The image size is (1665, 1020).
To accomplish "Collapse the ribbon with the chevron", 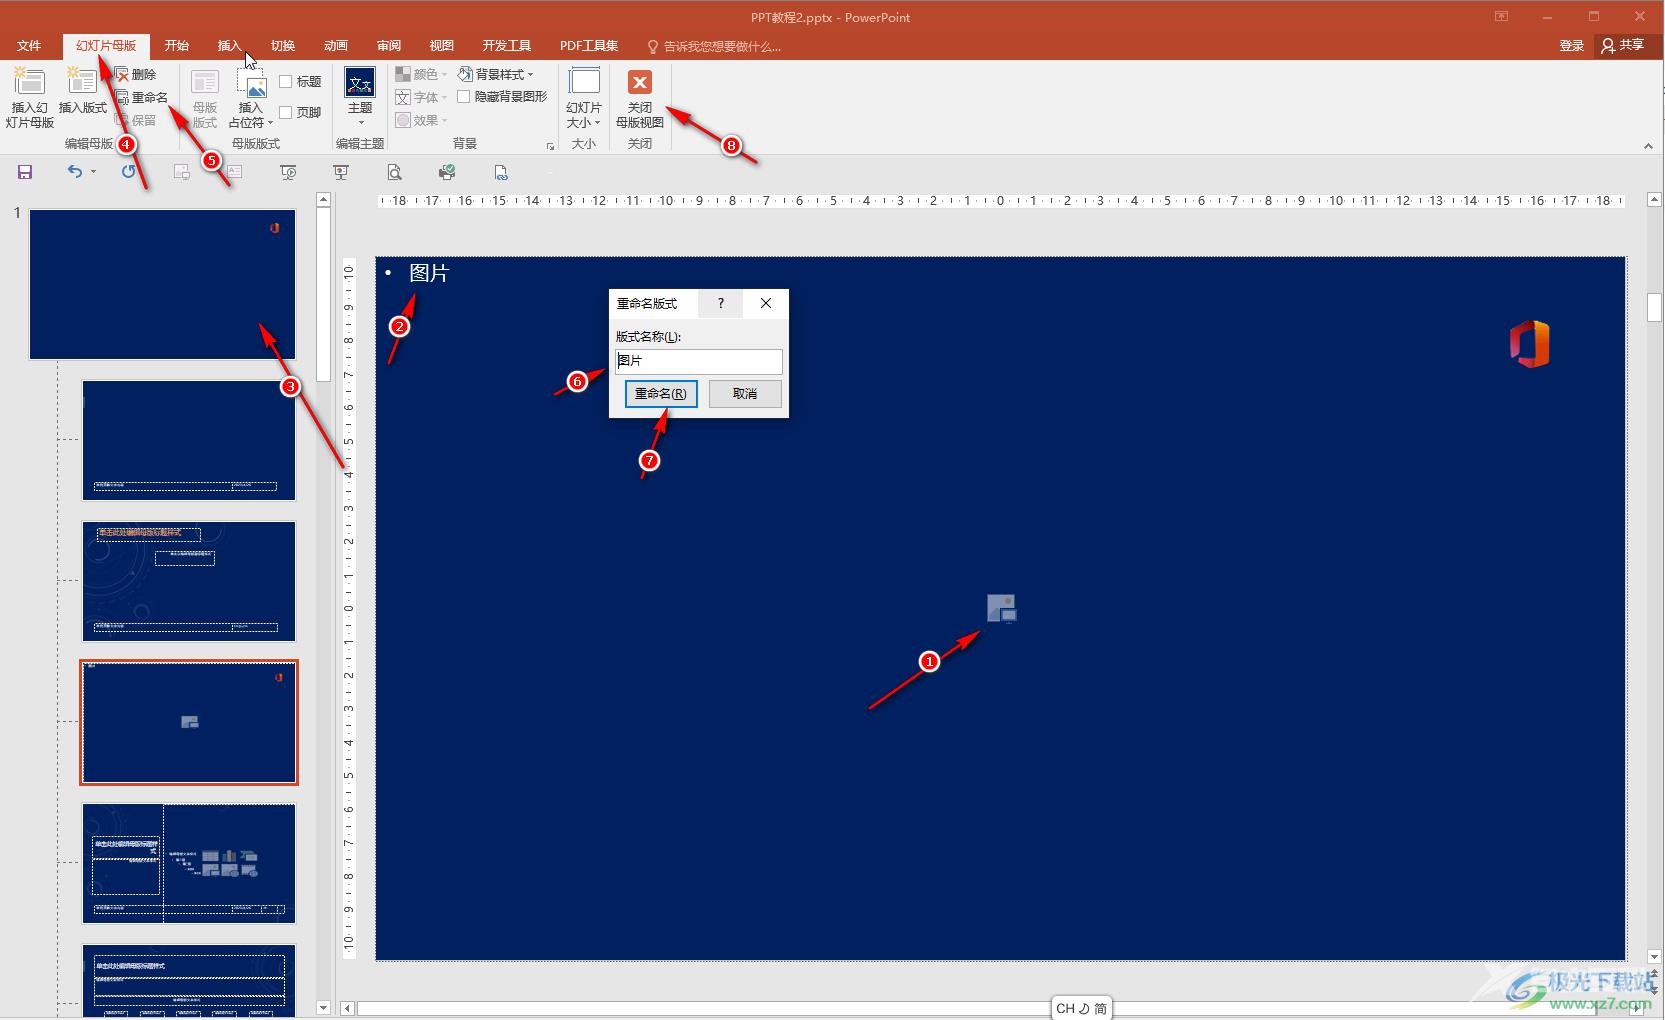I will point(1648,146).
